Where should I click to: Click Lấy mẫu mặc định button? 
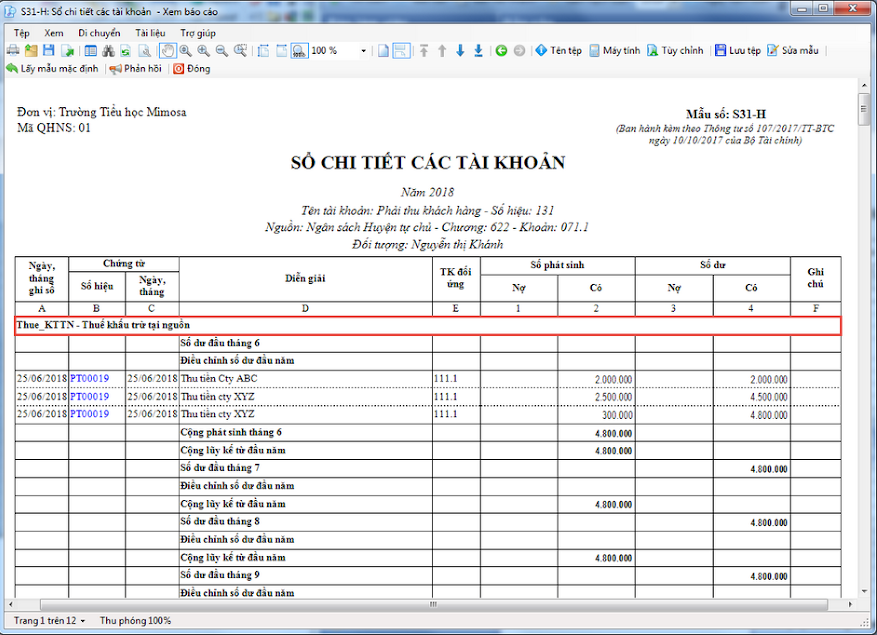[x=53, y=69]
